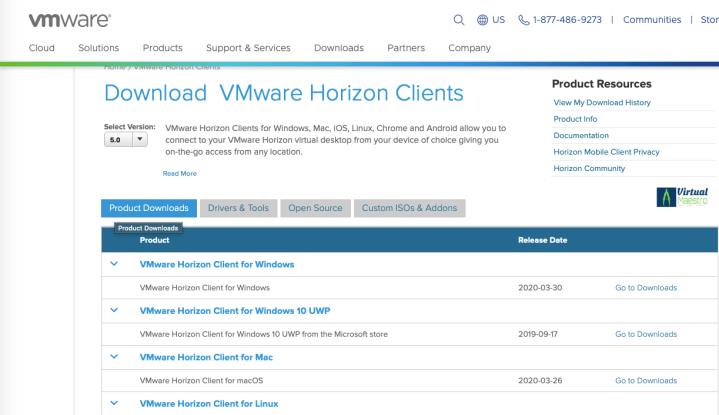Viewport: 719px width, 415px height.
Task: Go to Downloads for Windows client
Action: coord(645,288)
